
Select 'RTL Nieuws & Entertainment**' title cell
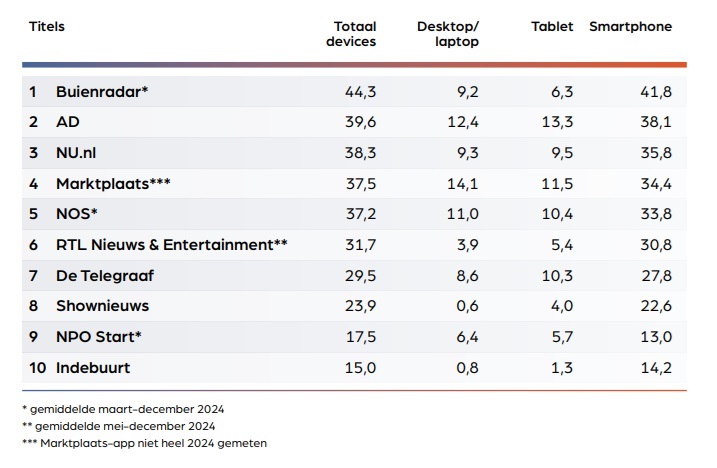tap(172, 245)
